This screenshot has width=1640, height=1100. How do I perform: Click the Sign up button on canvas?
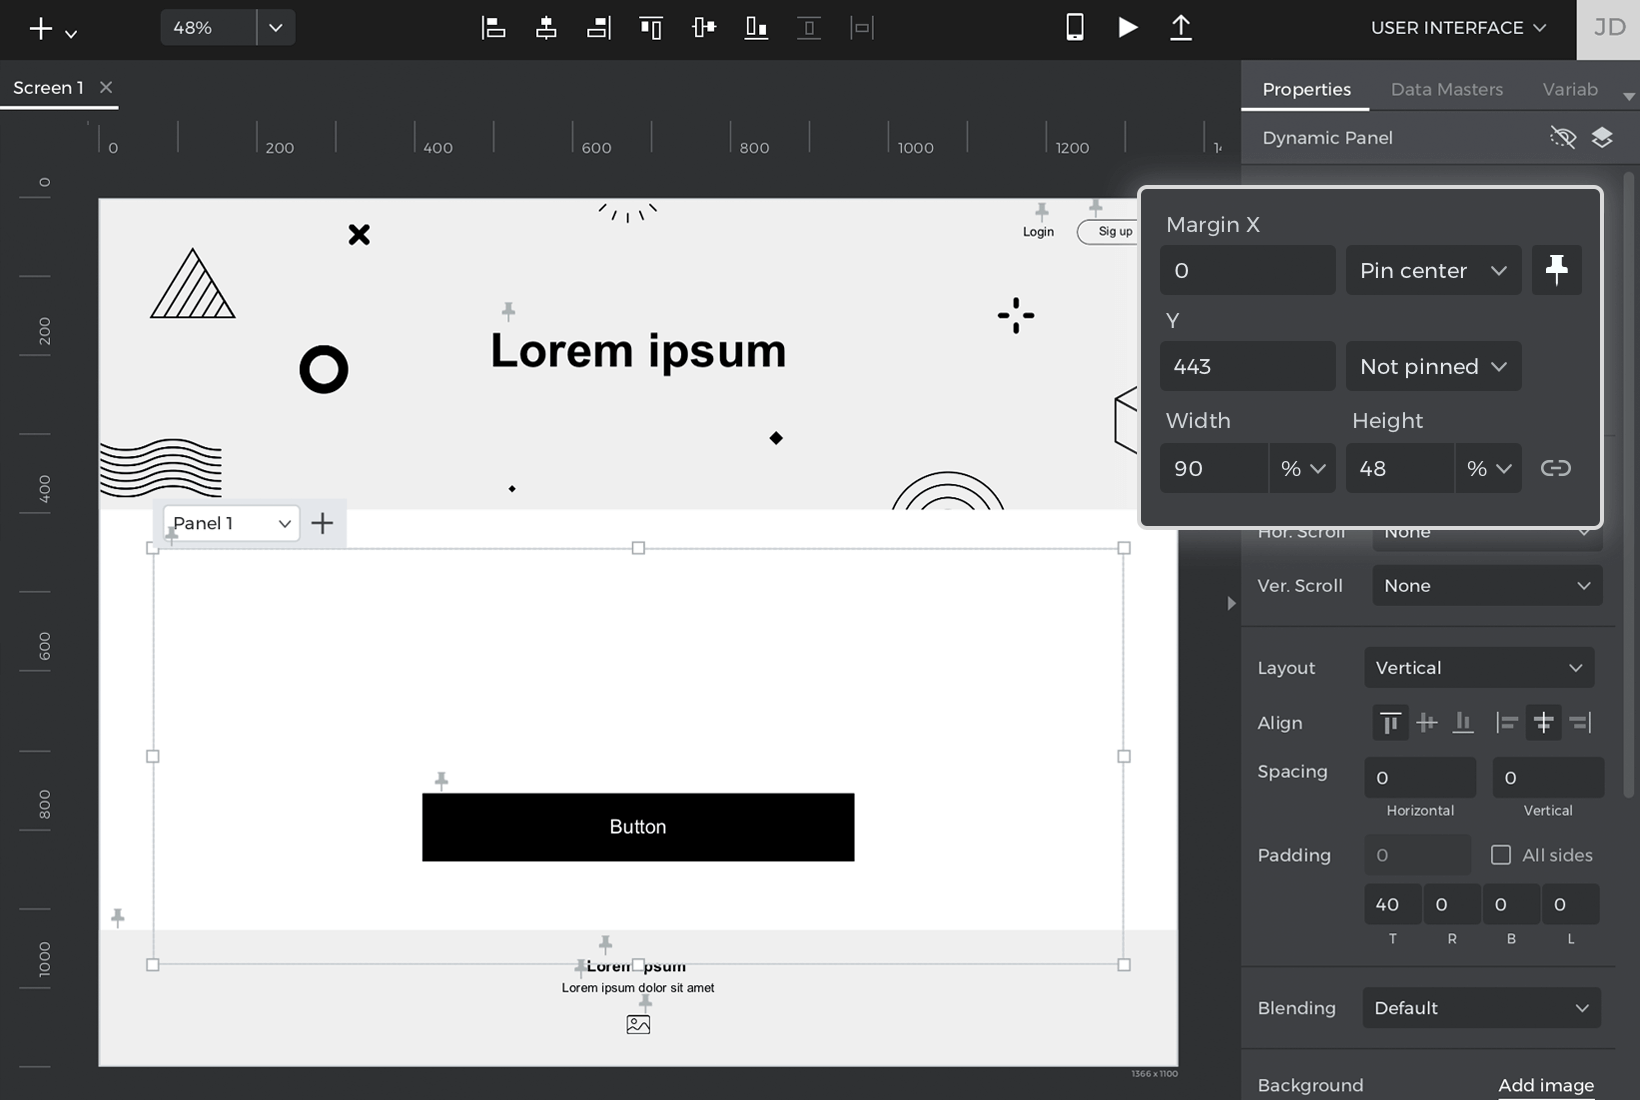point(1108,231)
